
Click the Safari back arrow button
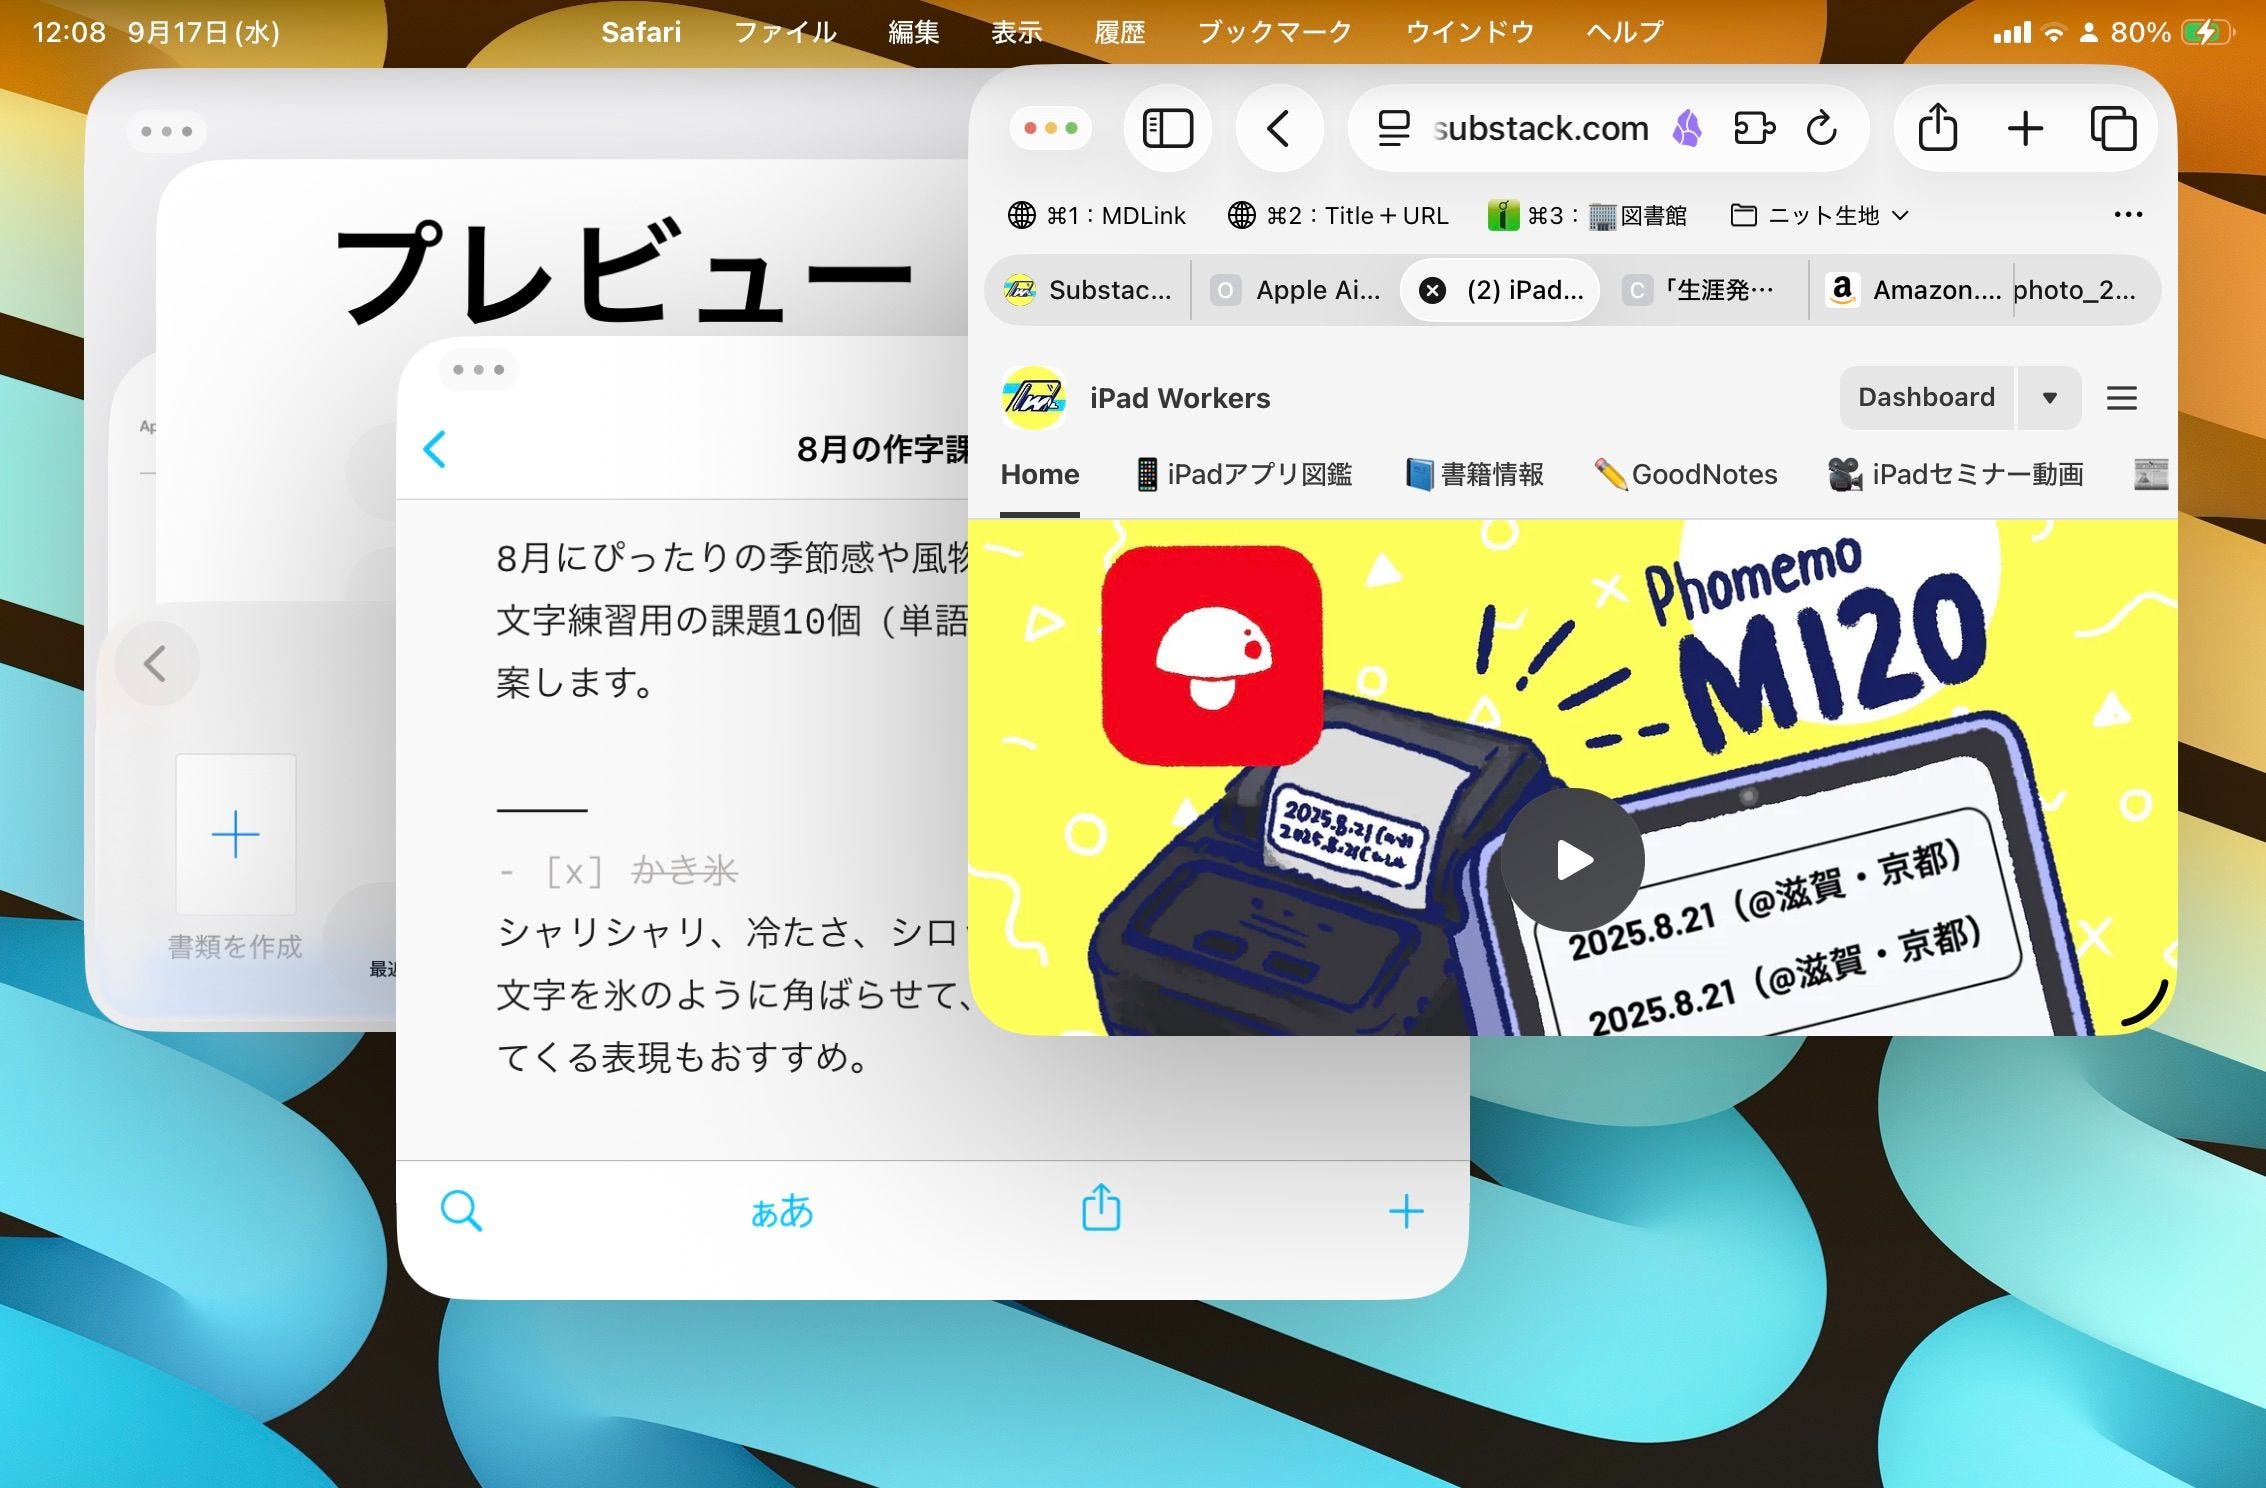(1279, 129)
